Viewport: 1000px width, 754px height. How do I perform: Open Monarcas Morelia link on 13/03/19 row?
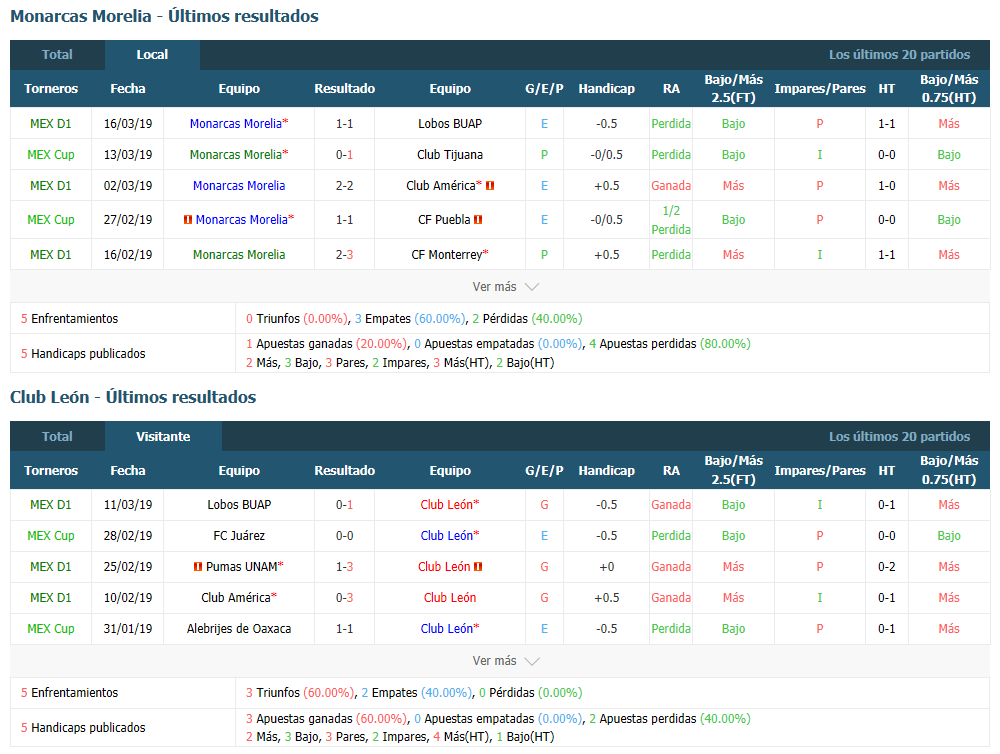(x=235, y=154)
